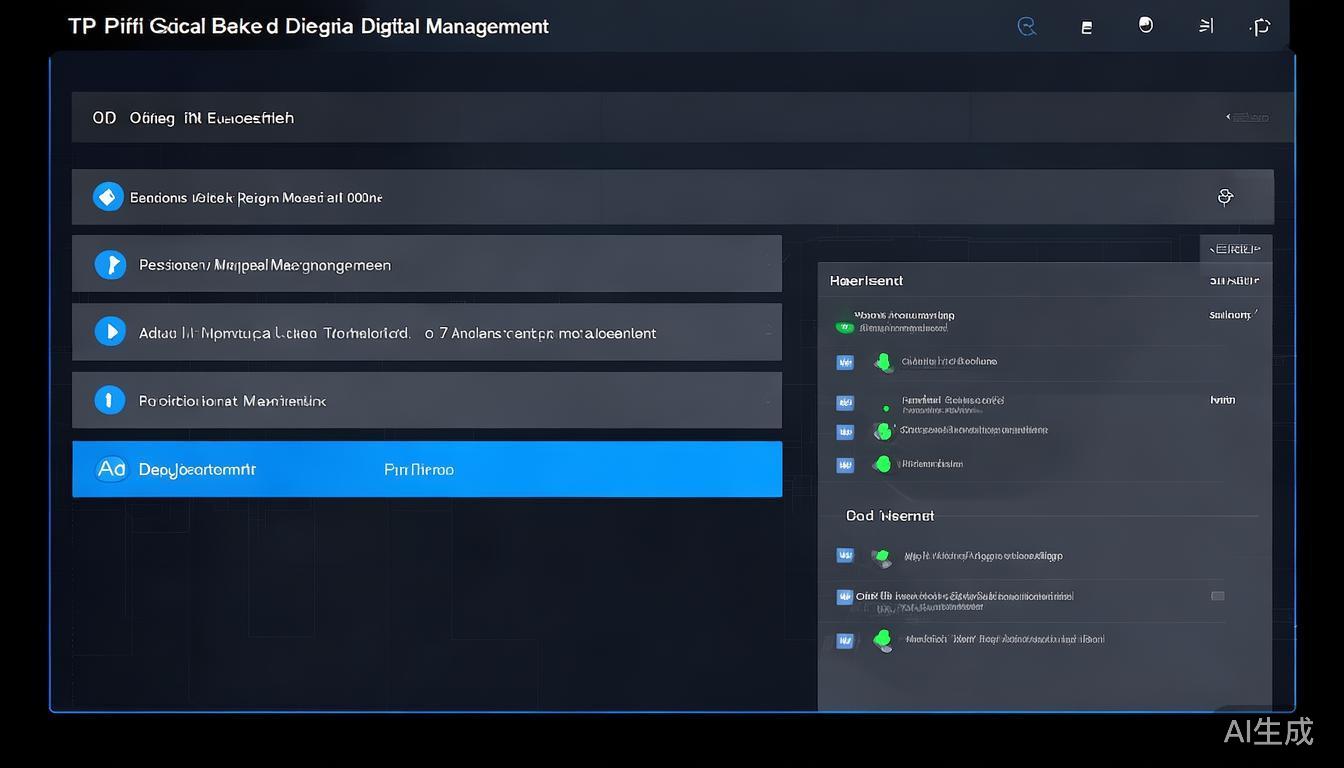Click the play icon beside the Adiuo row
1344x768 pixels.
pyautogui.click(x=110, y=331)
